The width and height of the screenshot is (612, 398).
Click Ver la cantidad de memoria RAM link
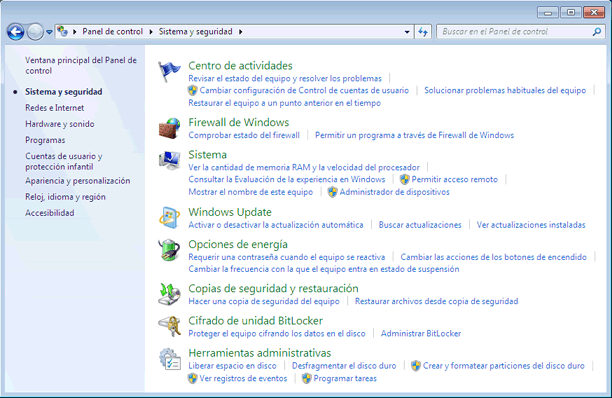(304, 167)
